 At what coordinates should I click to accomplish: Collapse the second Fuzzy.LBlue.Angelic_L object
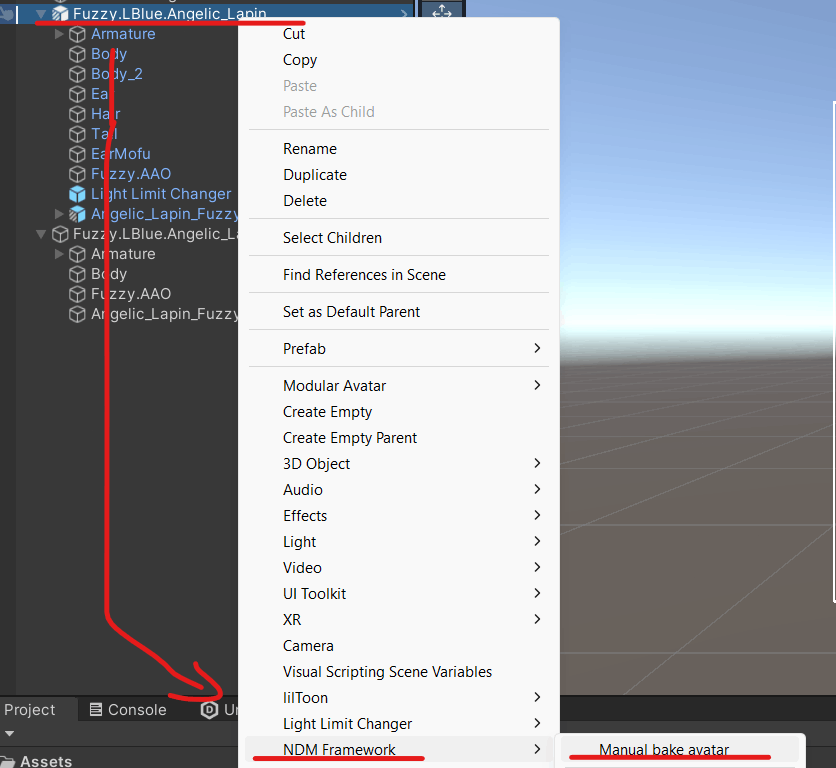pos(41,234)
